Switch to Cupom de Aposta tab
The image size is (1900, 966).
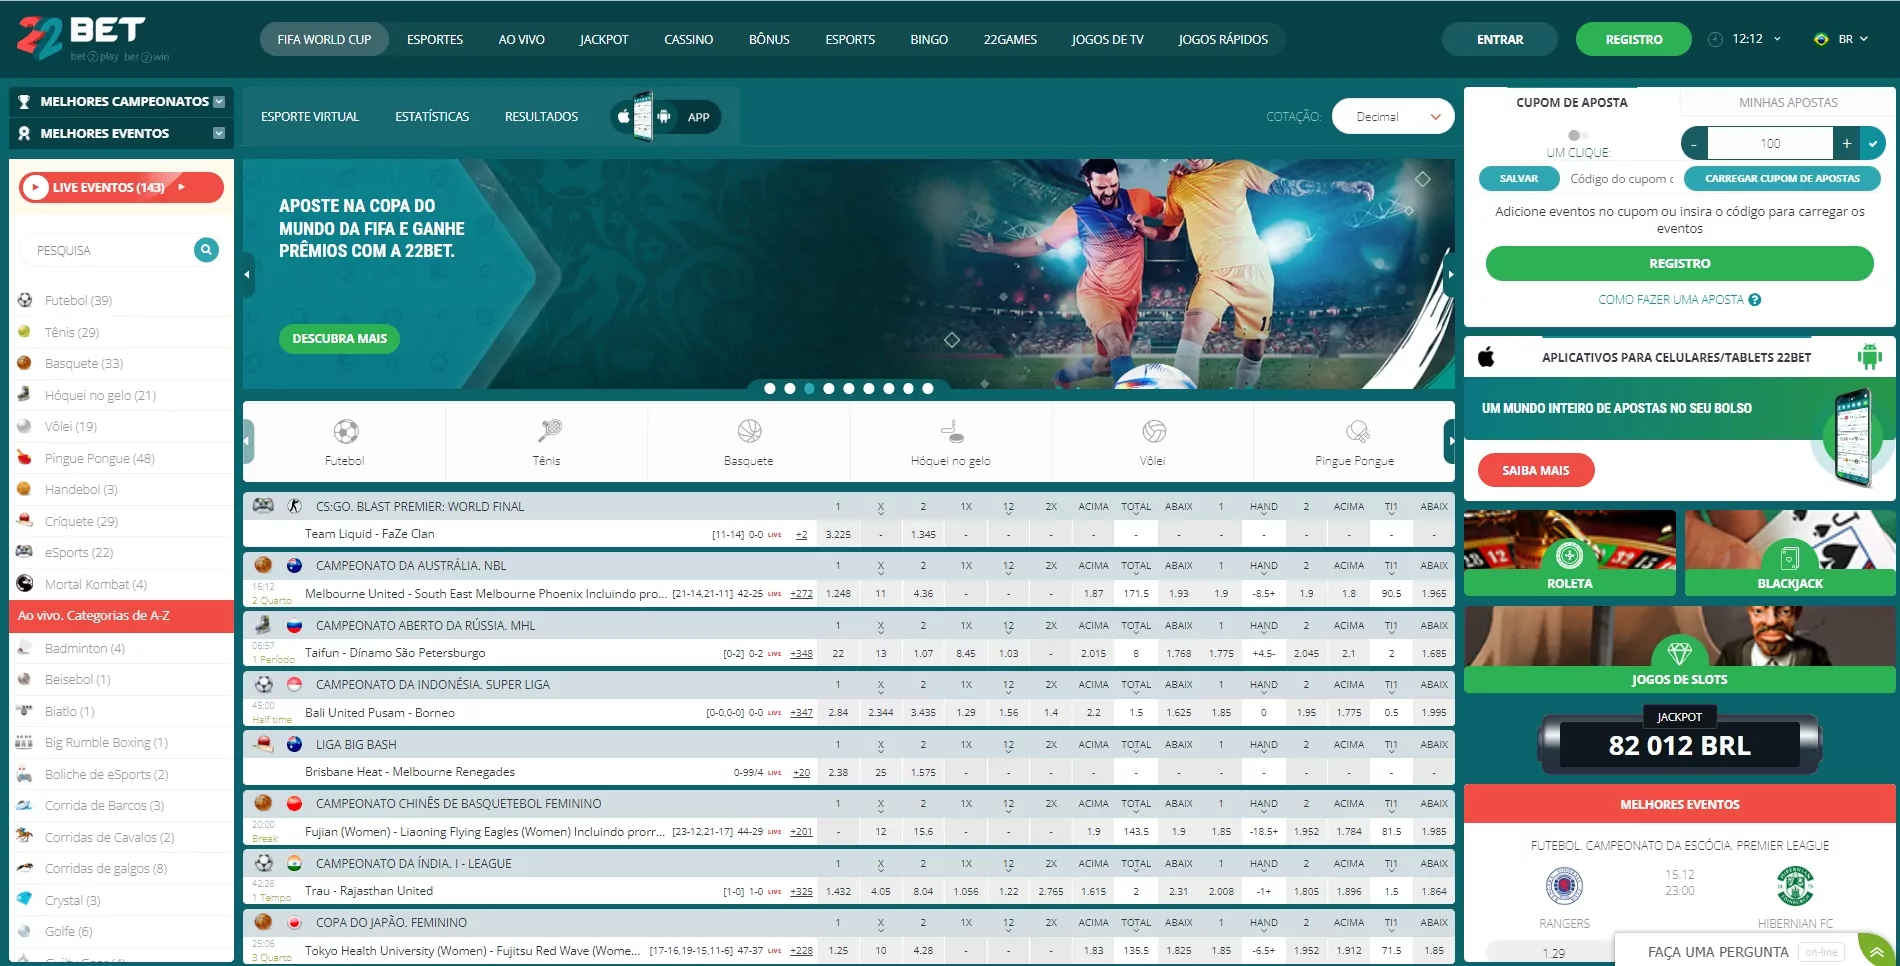(x=1572, y=102)
